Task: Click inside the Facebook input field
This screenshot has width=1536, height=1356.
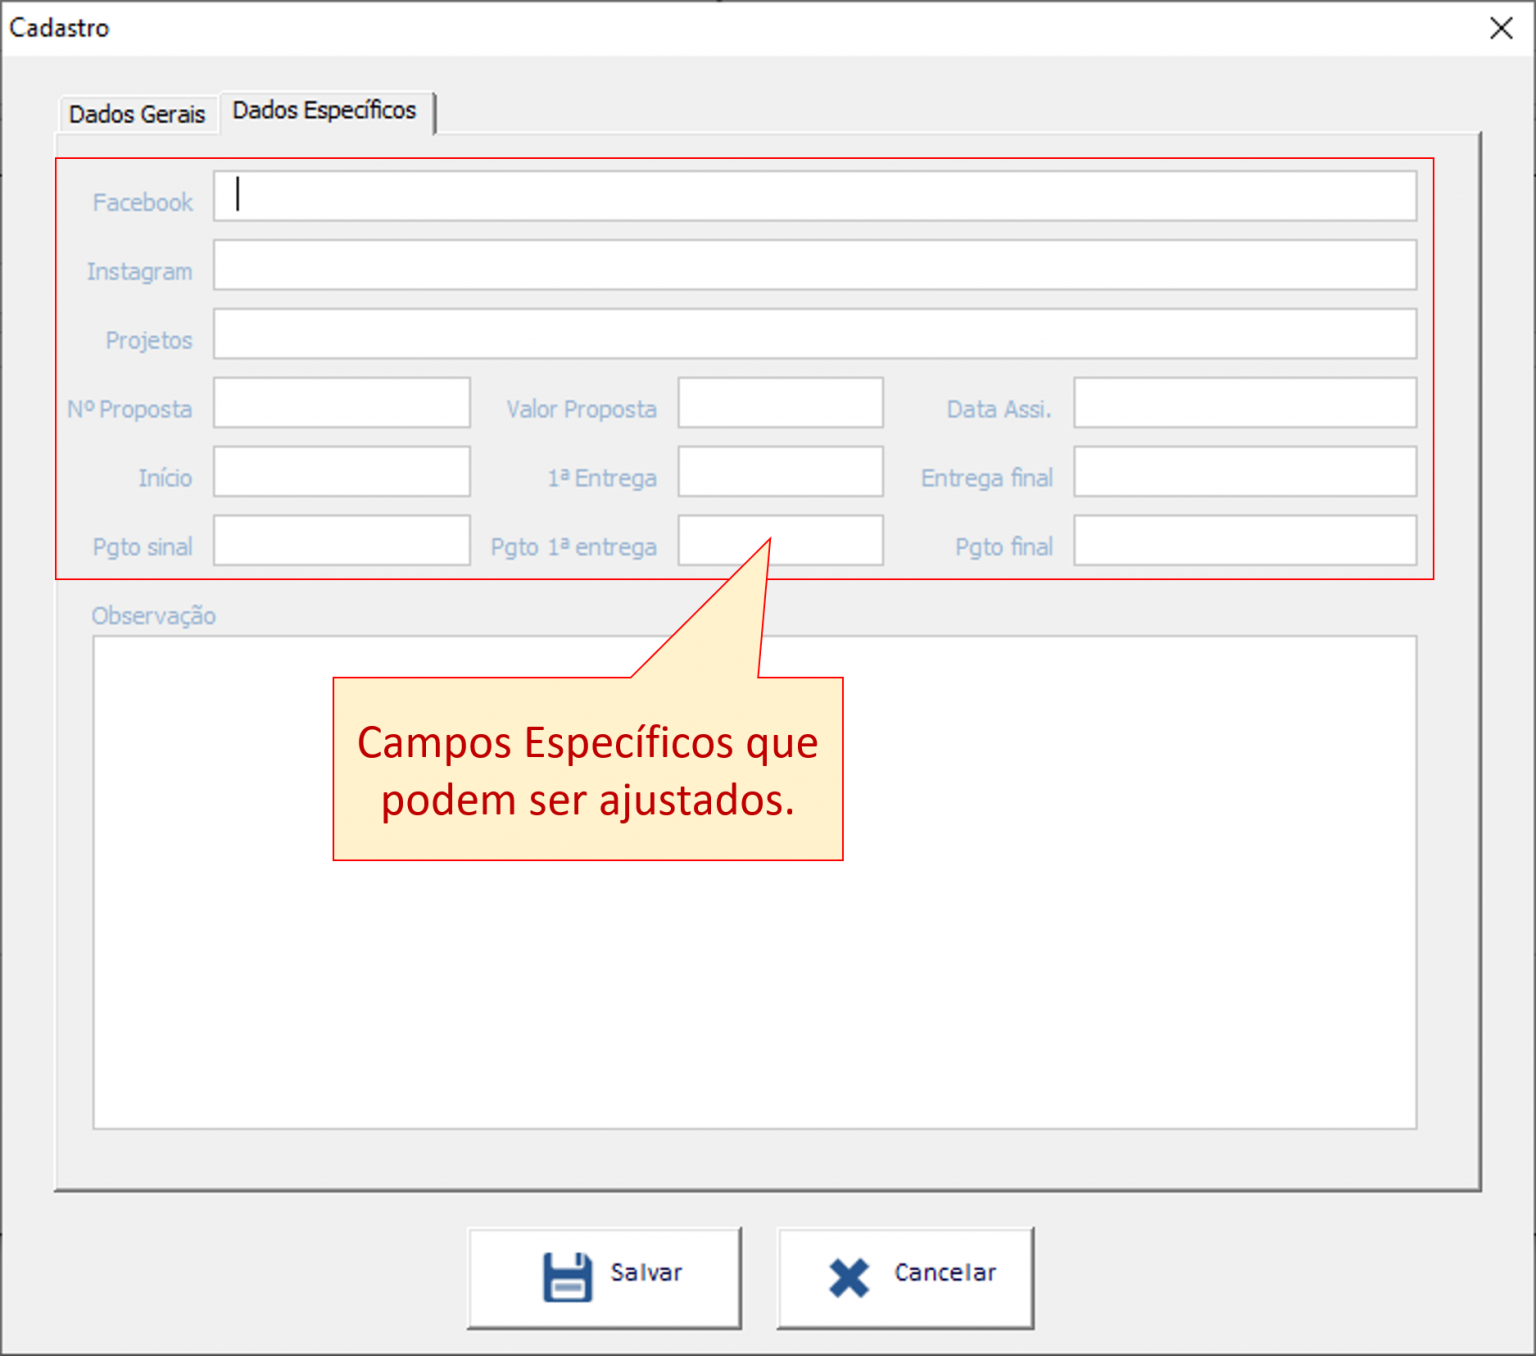Action: [x=813, y=196]
